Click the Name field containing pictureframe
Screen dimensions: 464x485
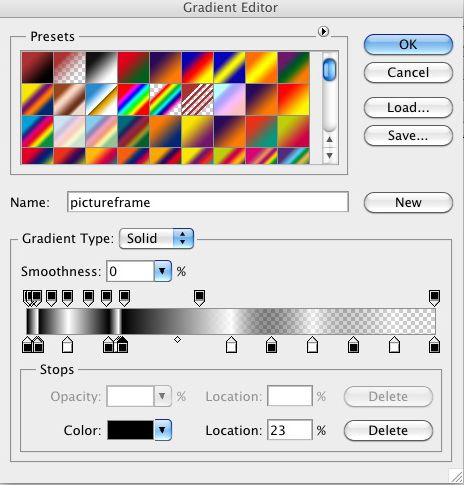pos(208,202)
